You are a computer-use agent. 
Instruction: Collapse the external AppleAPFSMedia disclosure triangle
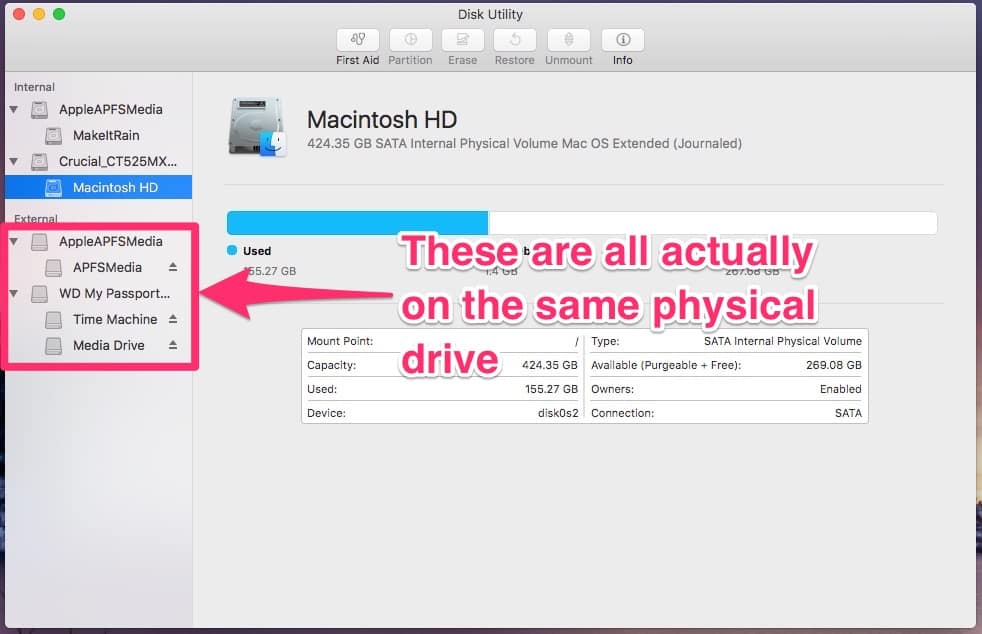(14, 241)
